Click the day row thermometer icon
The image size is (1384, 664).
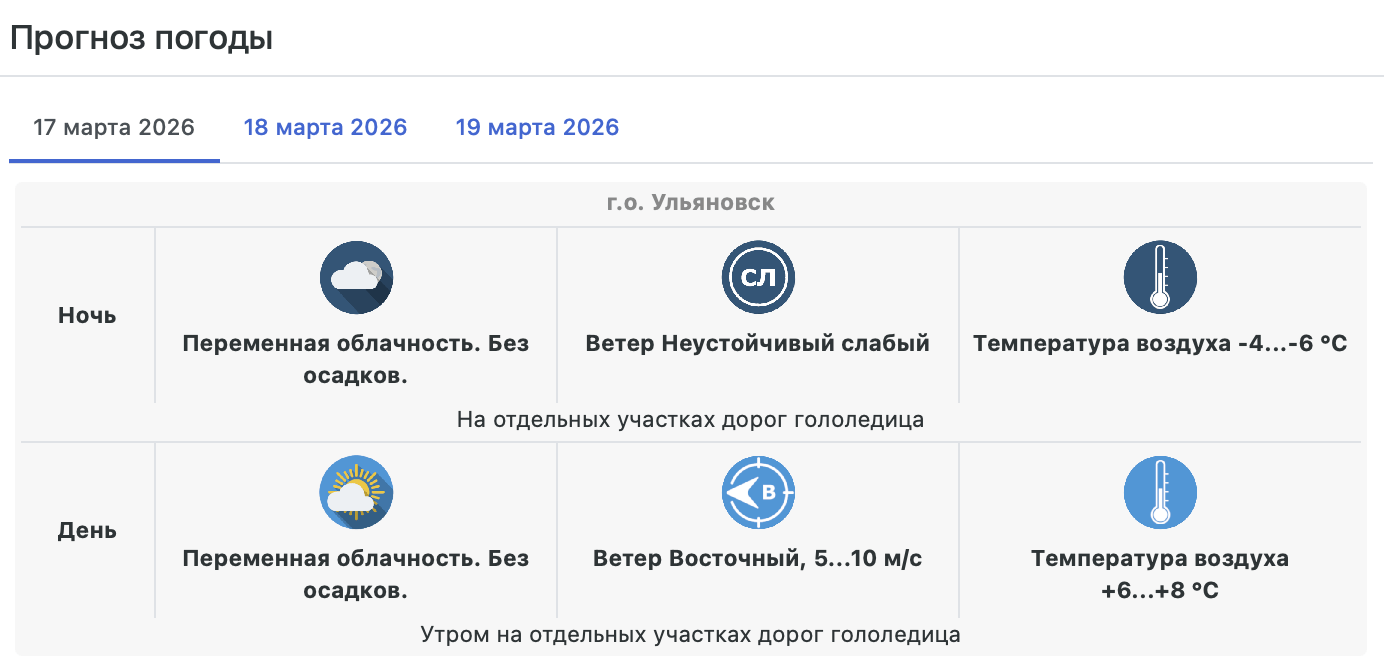[1160, 492]
